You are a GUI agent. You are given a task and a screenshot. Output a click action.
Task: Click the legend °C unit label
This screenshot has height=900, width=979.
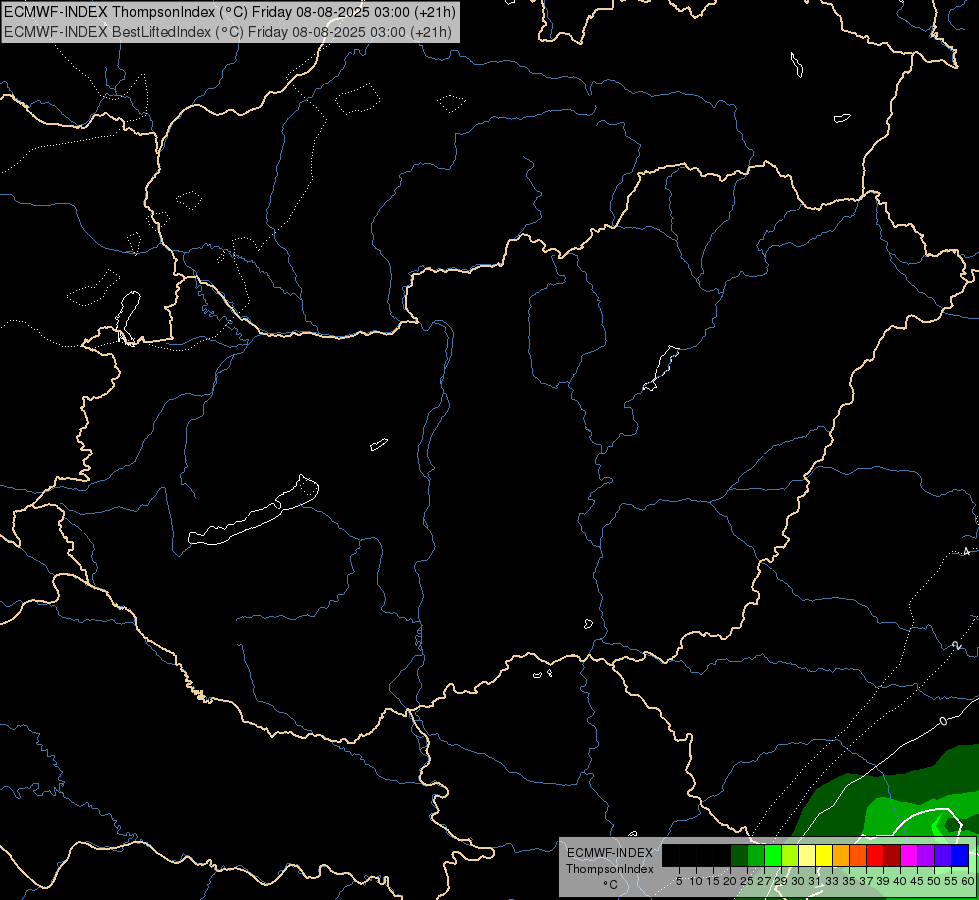(x=610, y=884)
